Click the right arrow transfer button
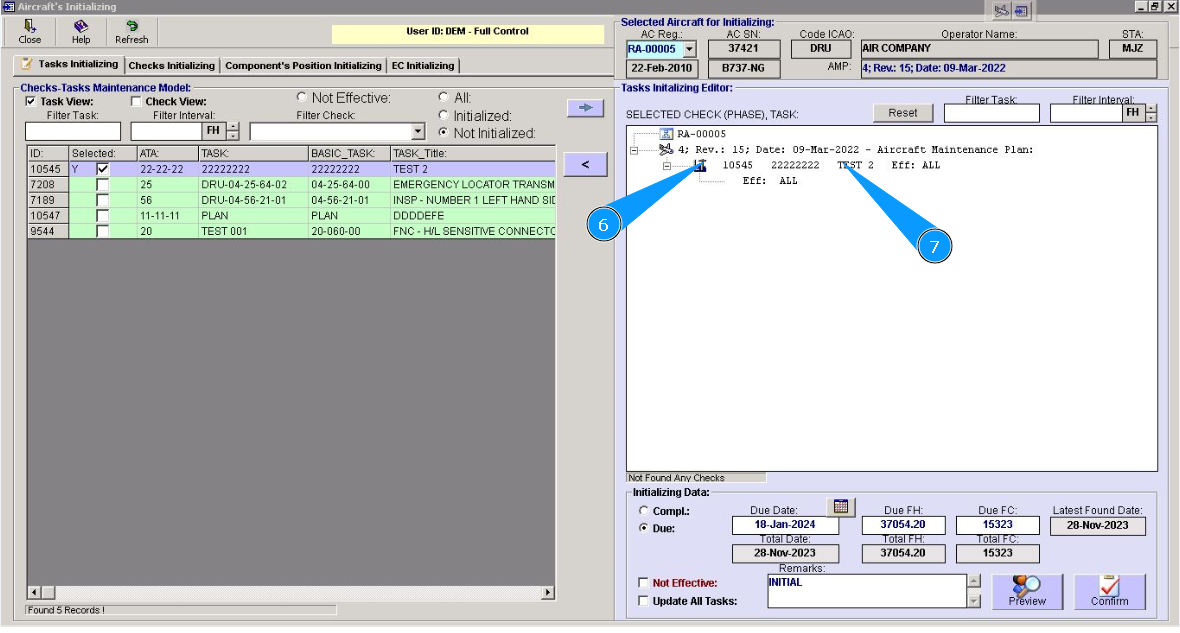Viewport: 1180px width, 633px height. [x=585, y=108]
